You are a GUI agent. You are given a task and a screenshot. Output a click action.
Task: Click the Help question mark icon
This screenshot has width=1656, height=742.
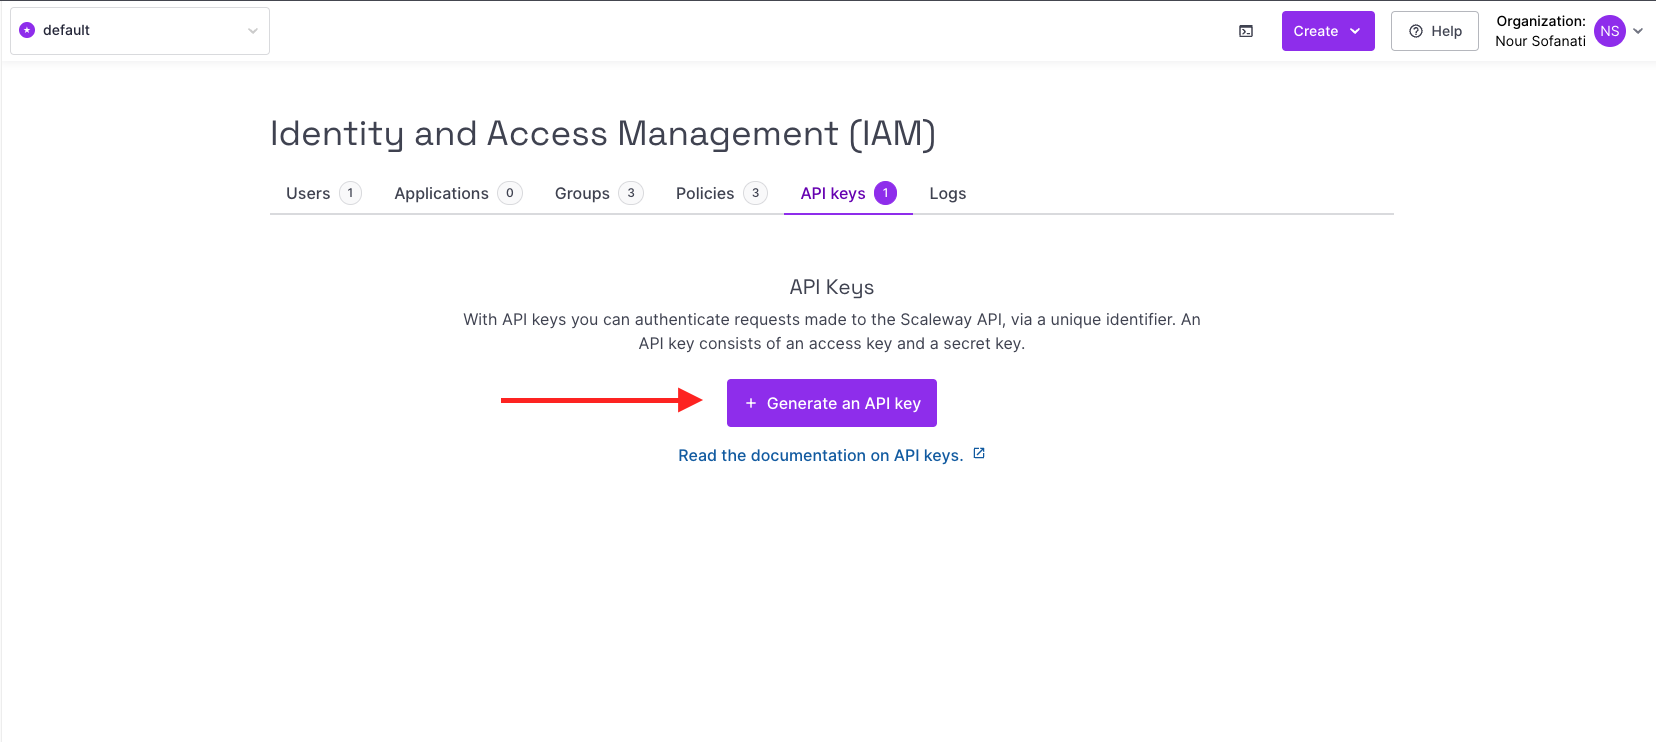click(x=1413, y=31)
